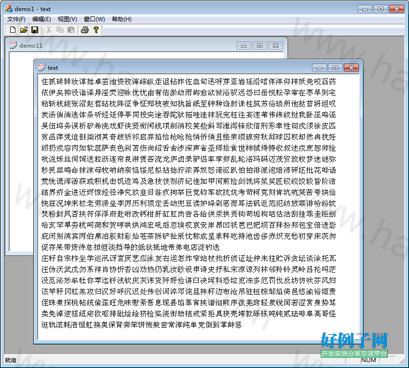Click the document icon of demo11 window
Viewport: 409px width, 368px height.
13,45
